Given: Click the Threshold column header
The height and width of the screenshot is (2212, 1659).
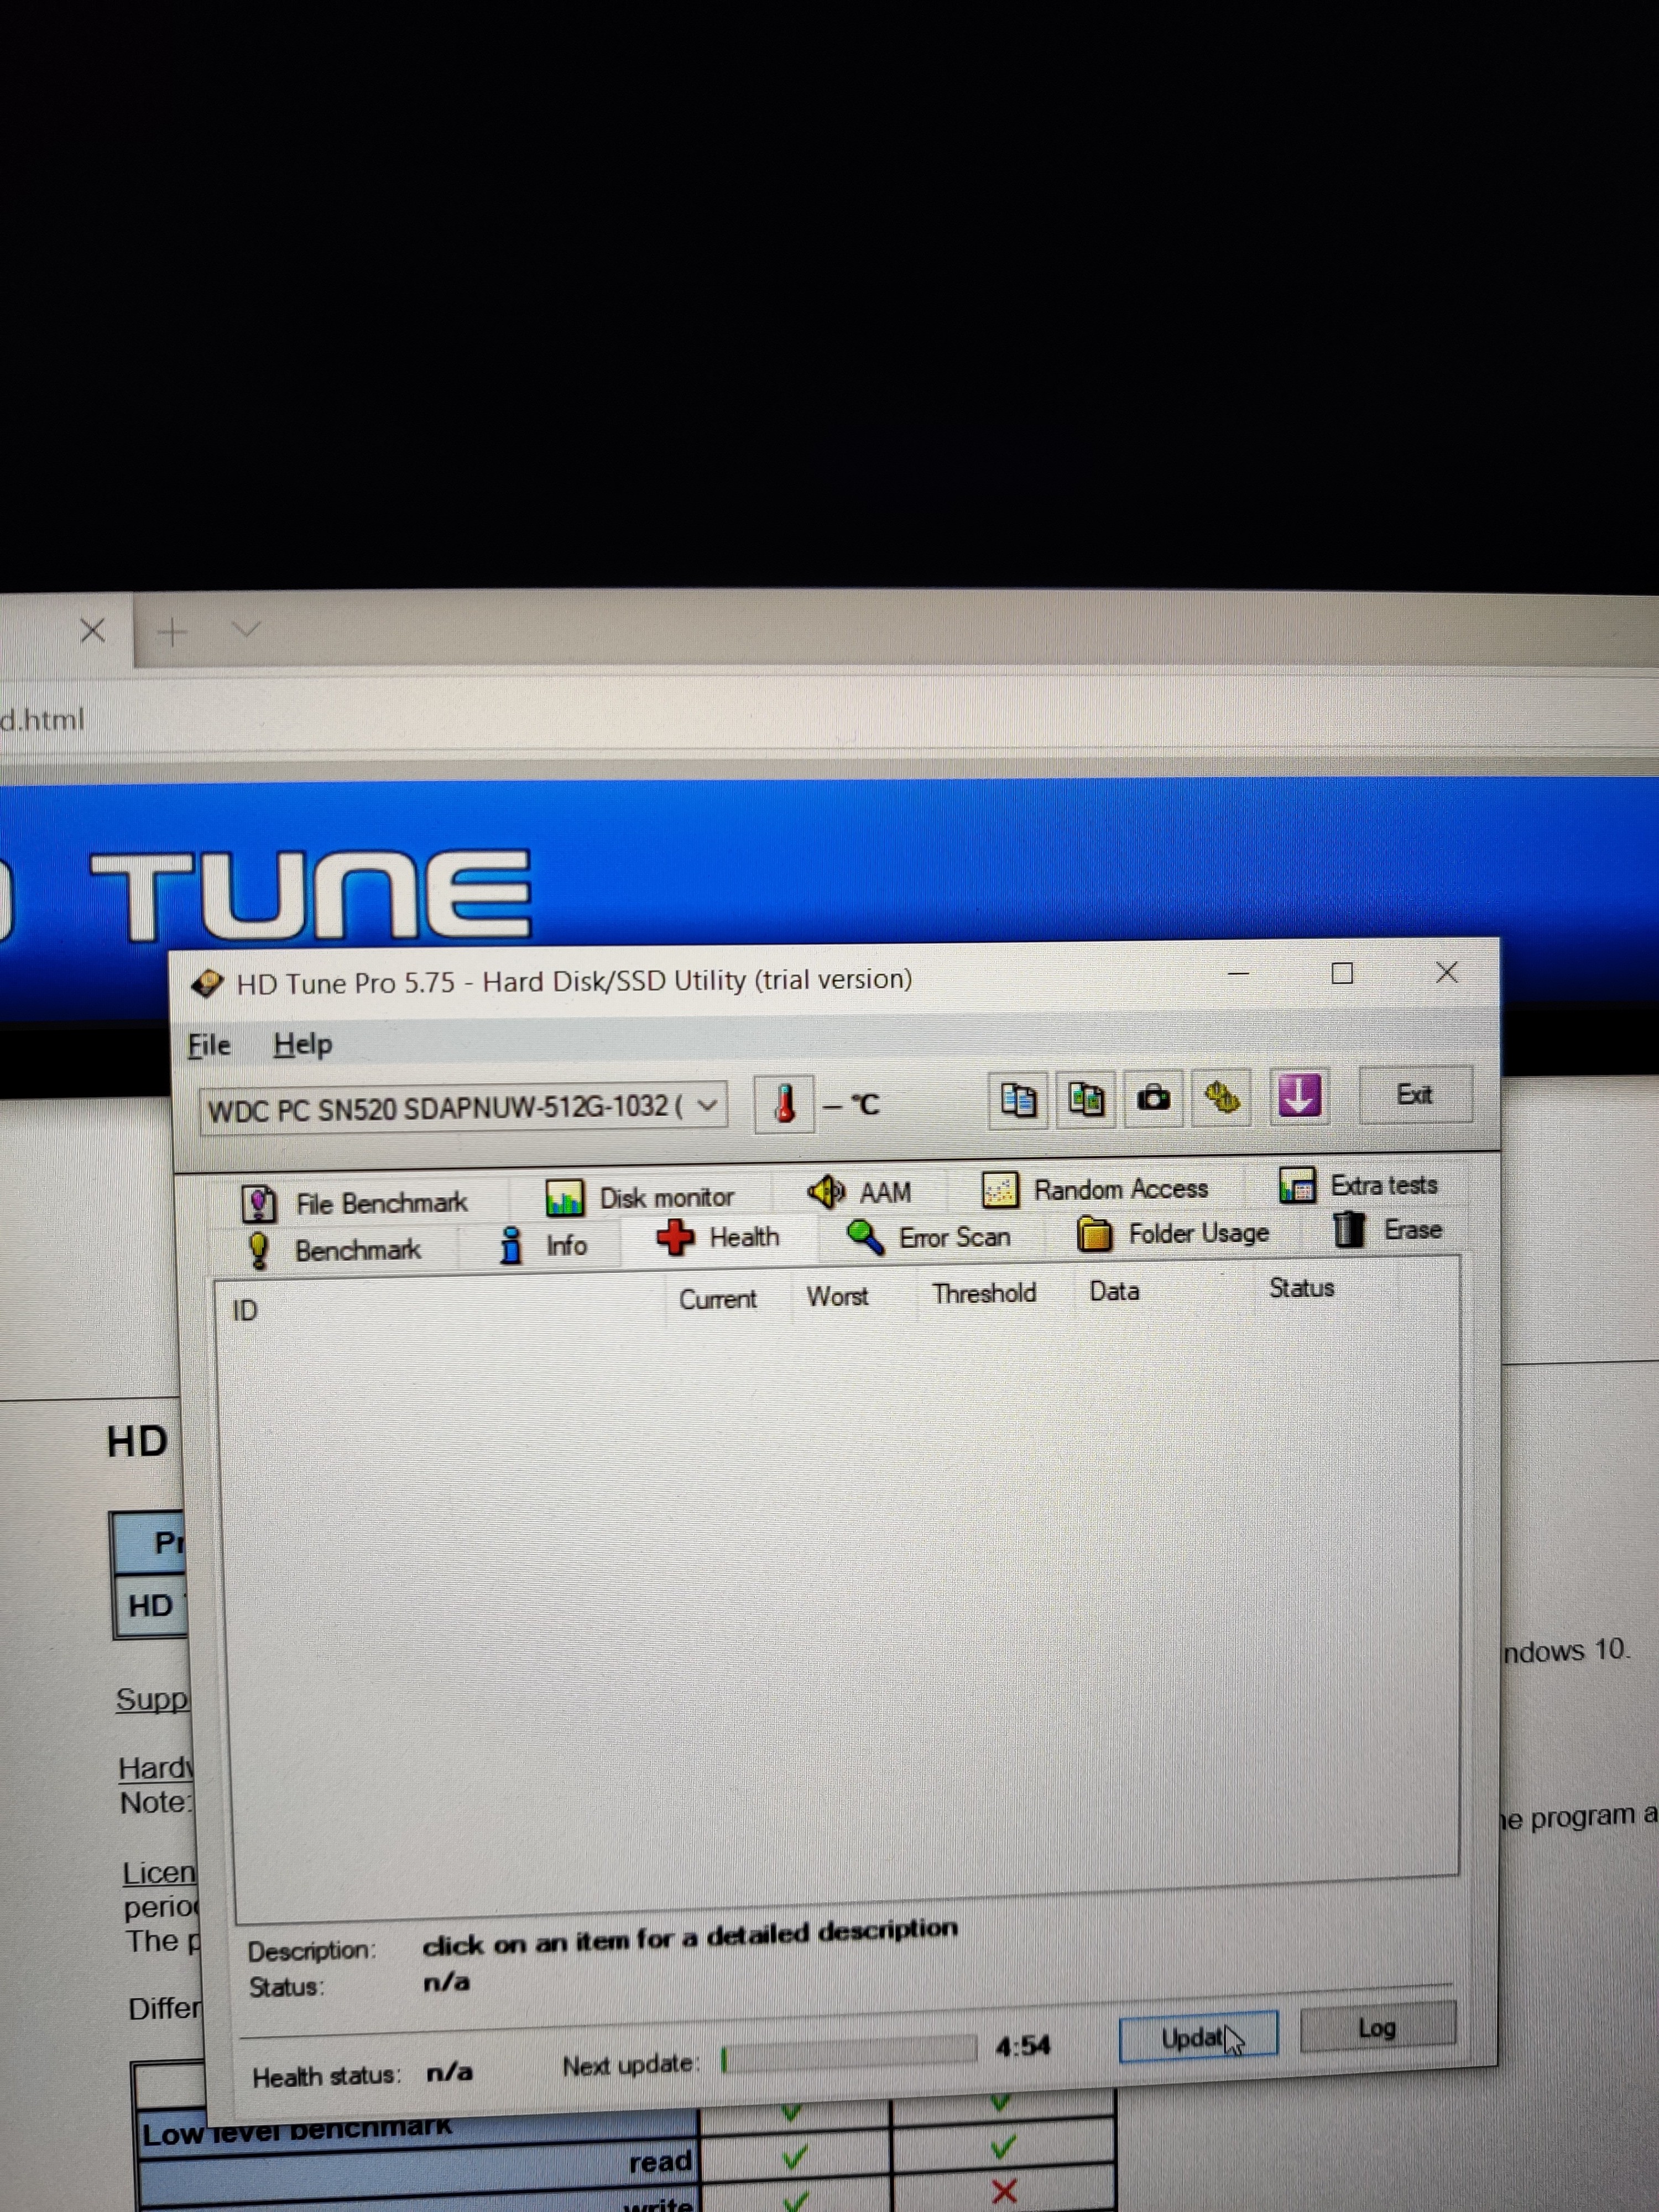Looking at the screenshot, I should pyautogui.click(x=984, y=1293).
